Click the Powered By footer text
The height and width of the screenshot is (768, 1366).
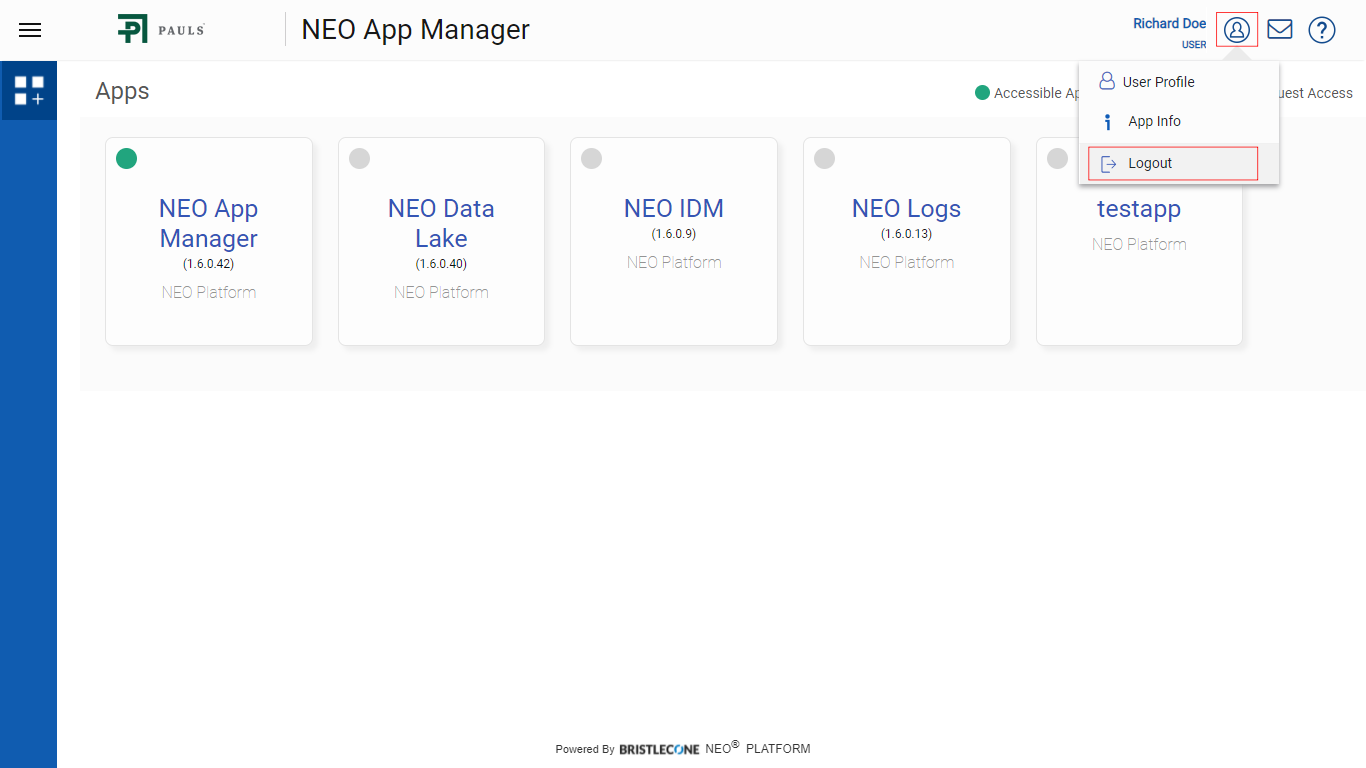click(585, 749)
